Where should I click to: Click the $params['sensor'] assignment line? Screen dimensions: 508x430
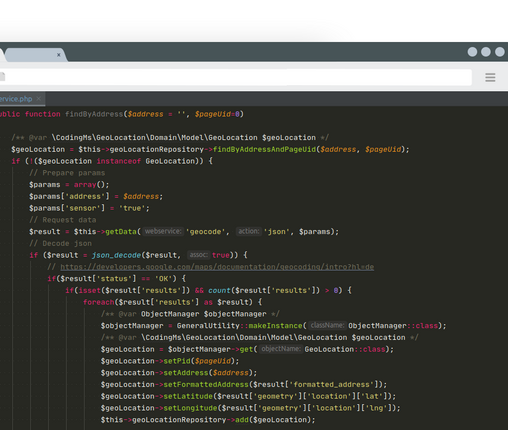click(x=89, y=208)
